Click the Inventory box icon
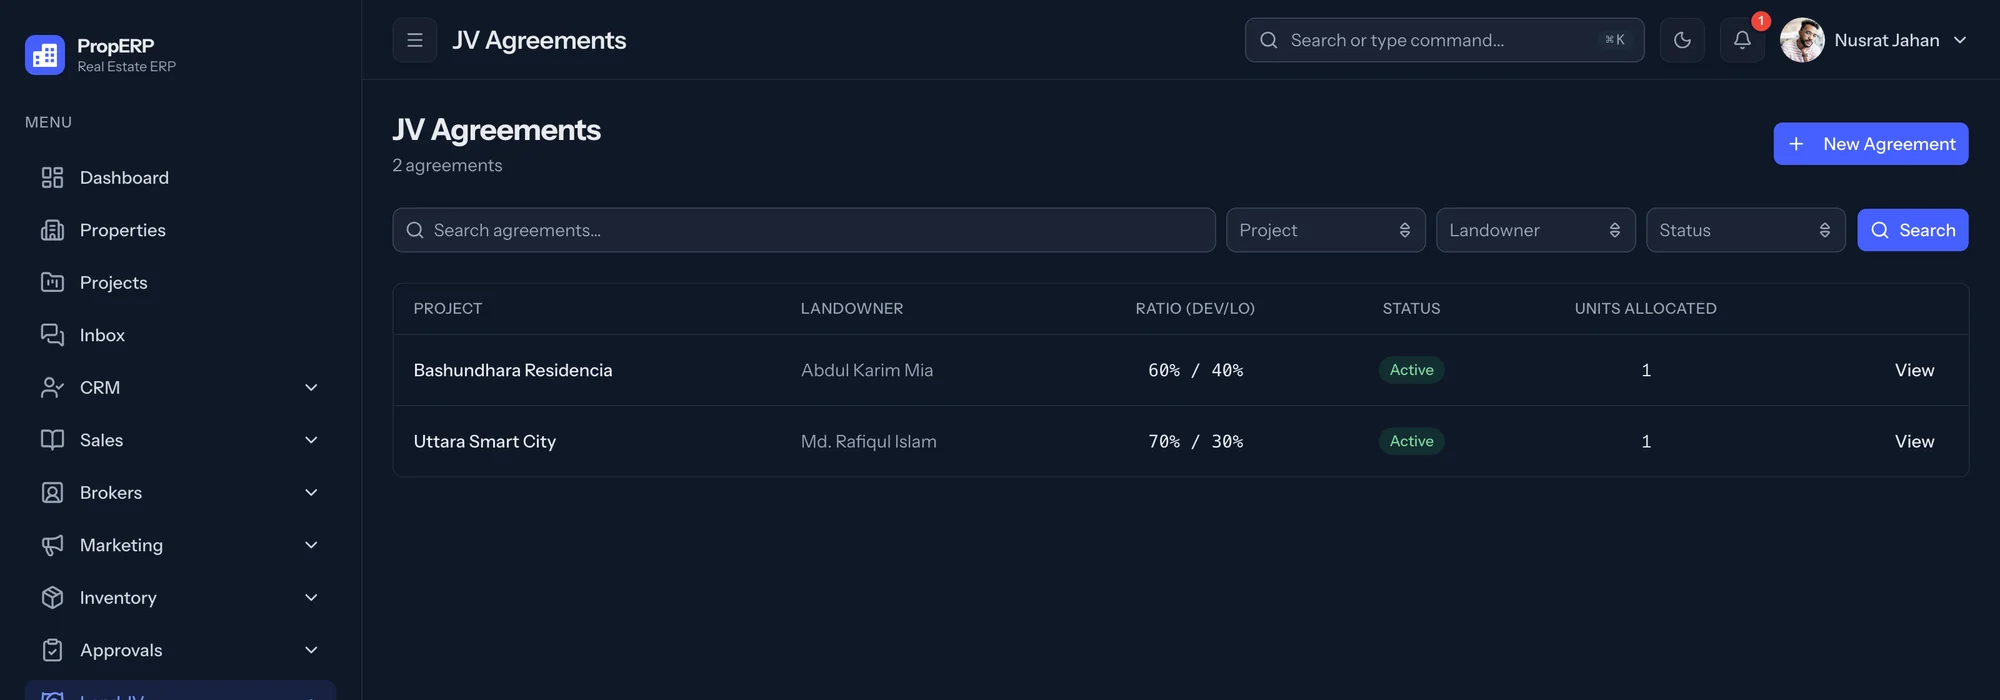2000x700 pixels. (x=52, y=598)
